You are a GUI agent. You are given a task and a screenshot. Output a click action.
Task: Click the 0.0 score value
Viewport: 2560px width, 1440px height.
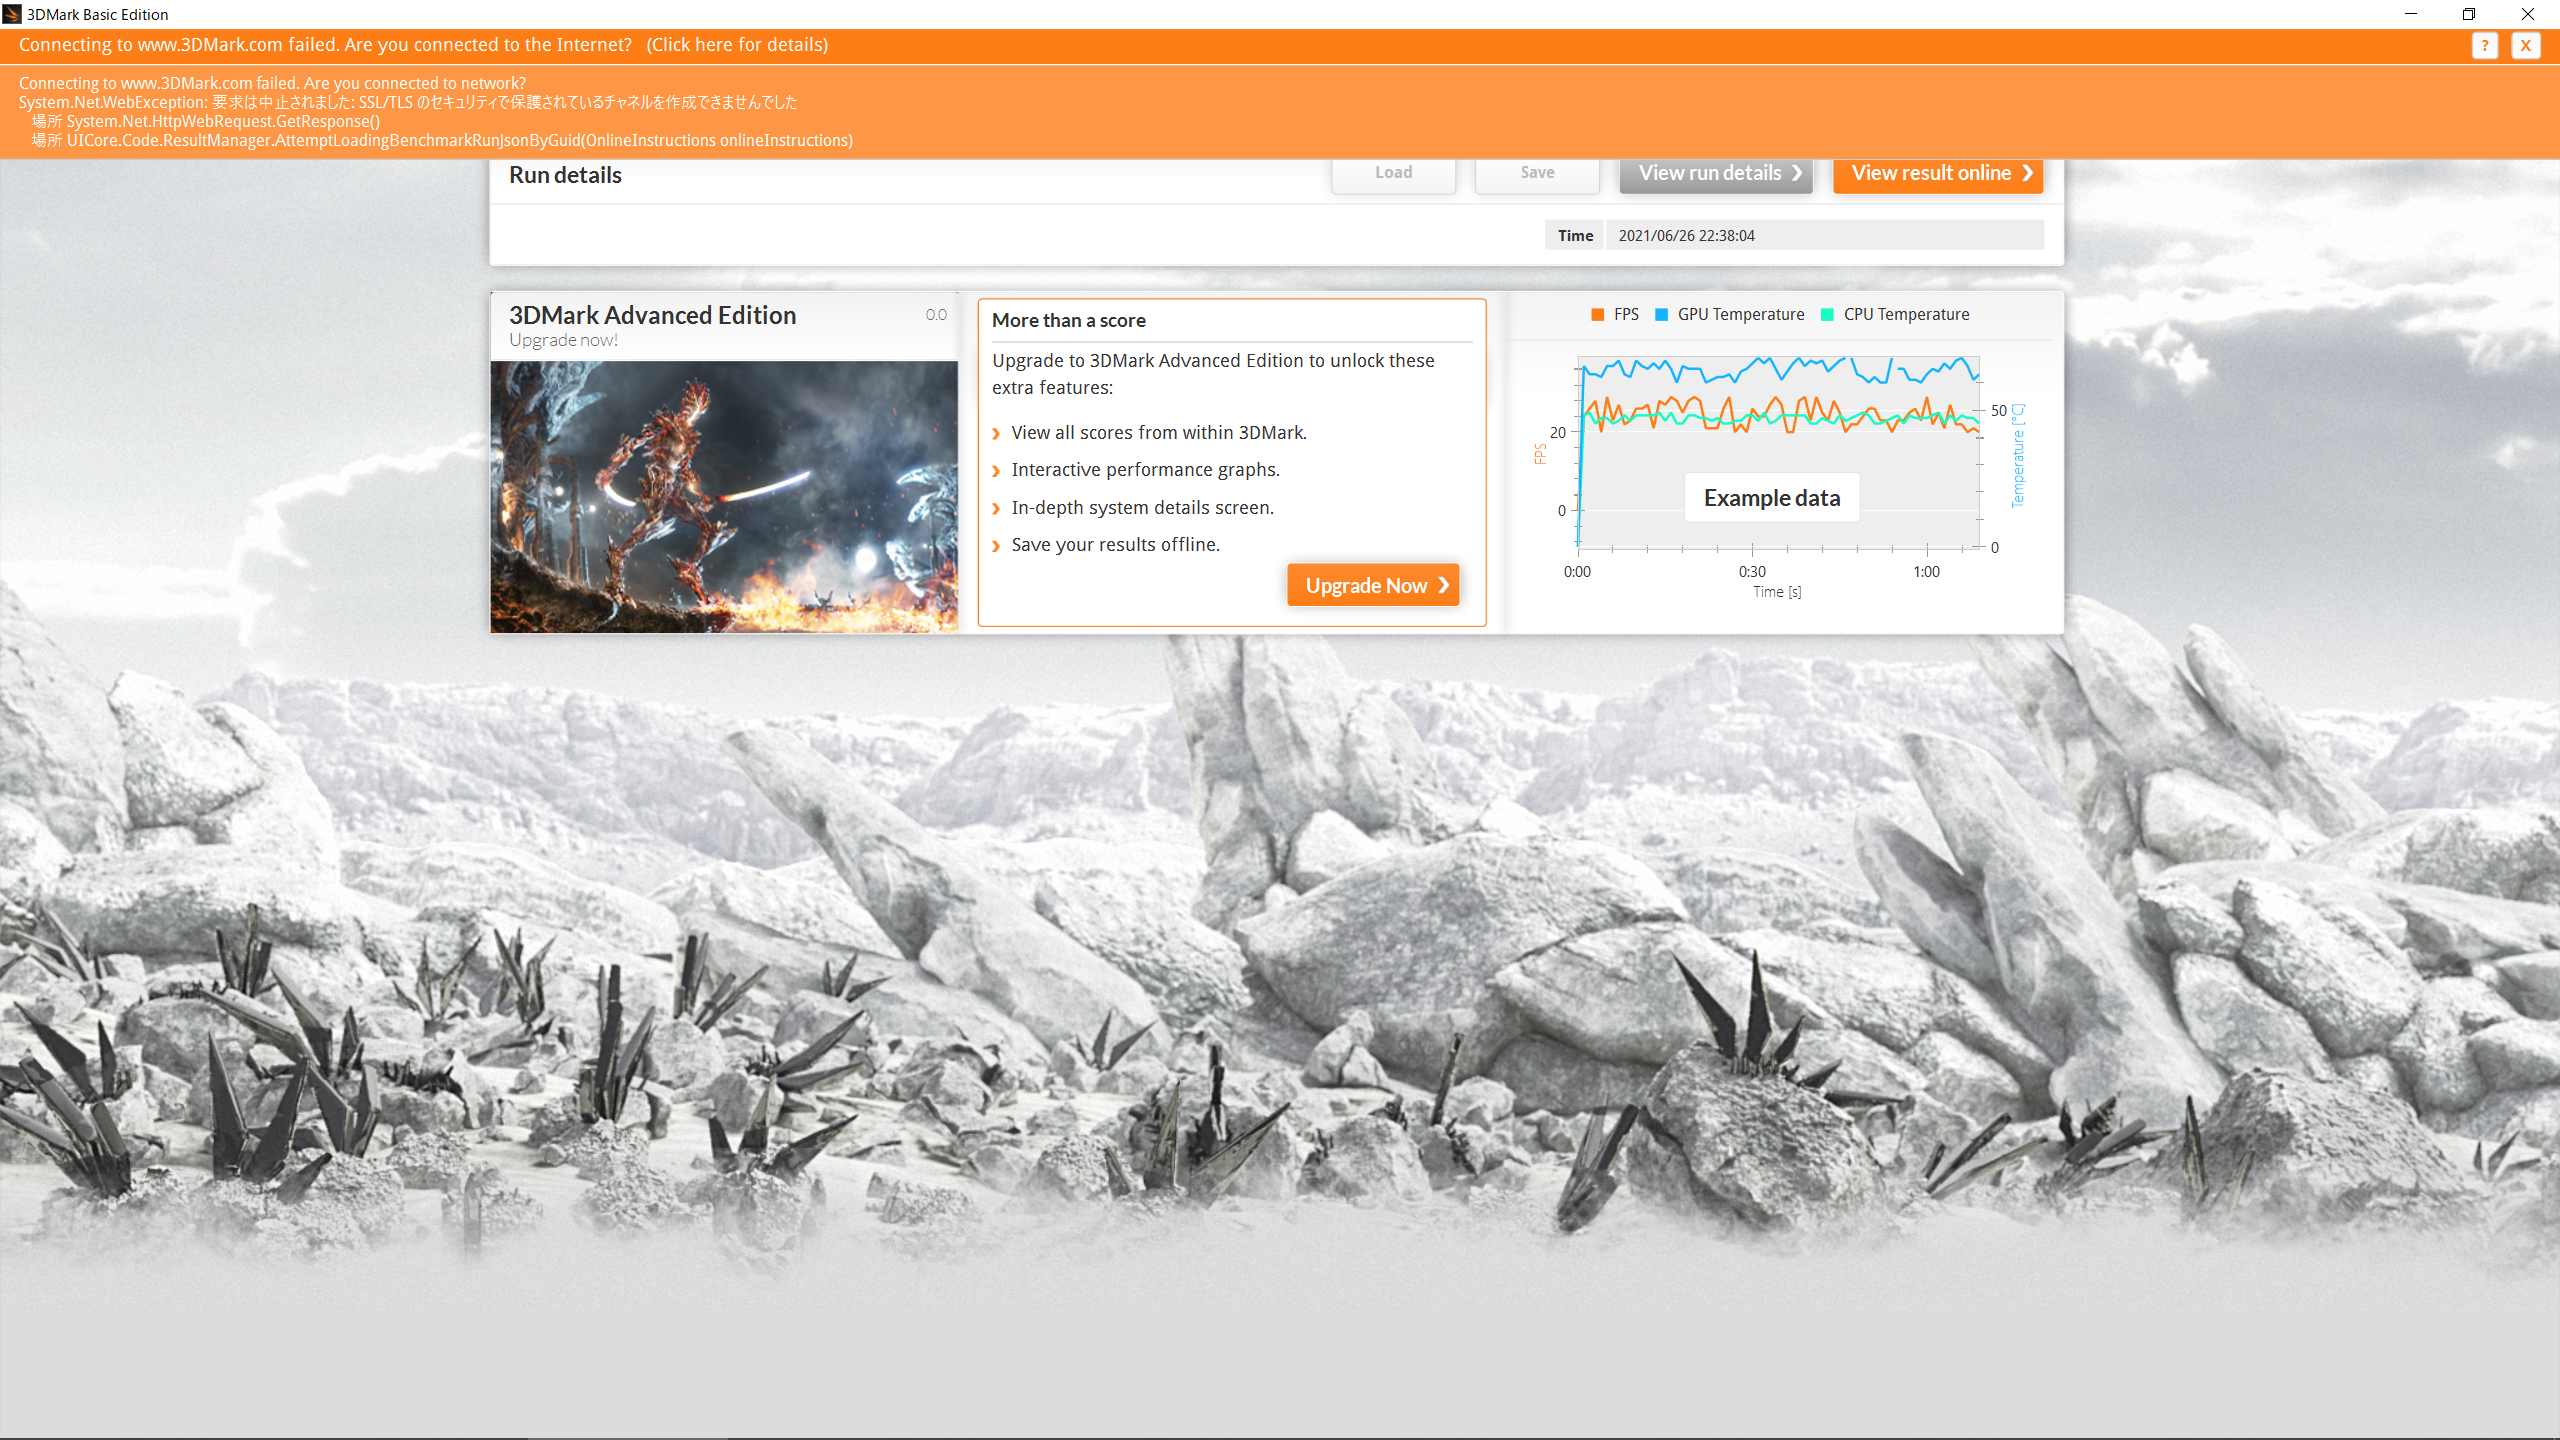pos(936,315)
